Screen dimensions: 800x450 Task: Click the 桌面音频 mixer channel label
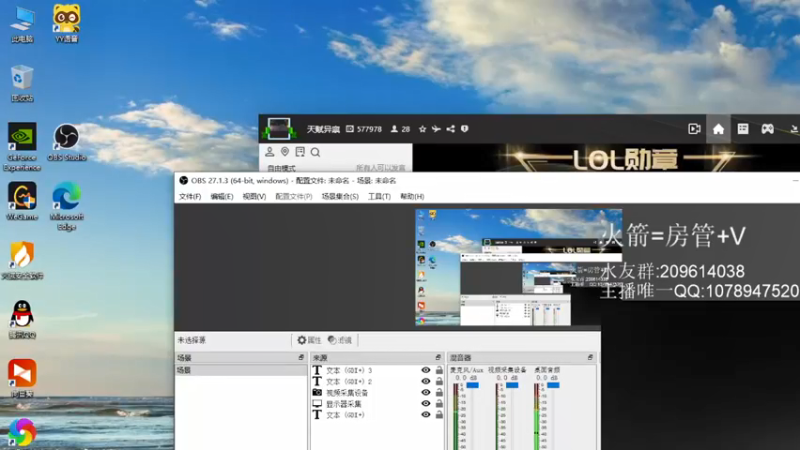[547, 370]
